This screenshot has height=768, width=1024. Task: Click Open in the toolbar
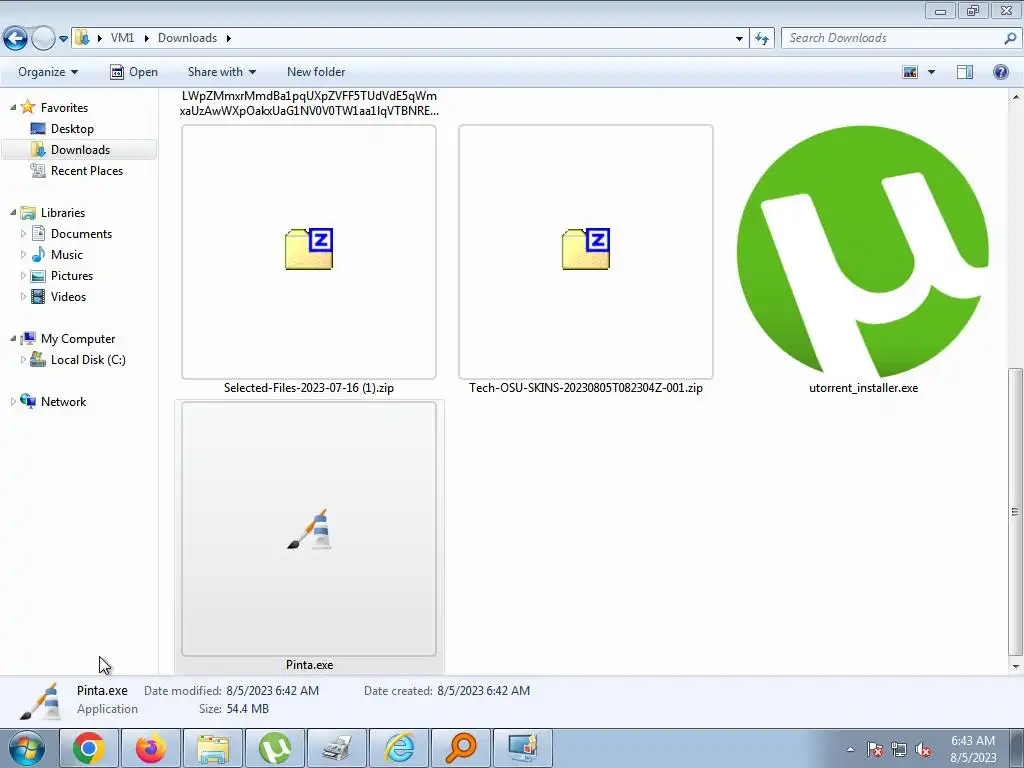(x=134, y=72)
